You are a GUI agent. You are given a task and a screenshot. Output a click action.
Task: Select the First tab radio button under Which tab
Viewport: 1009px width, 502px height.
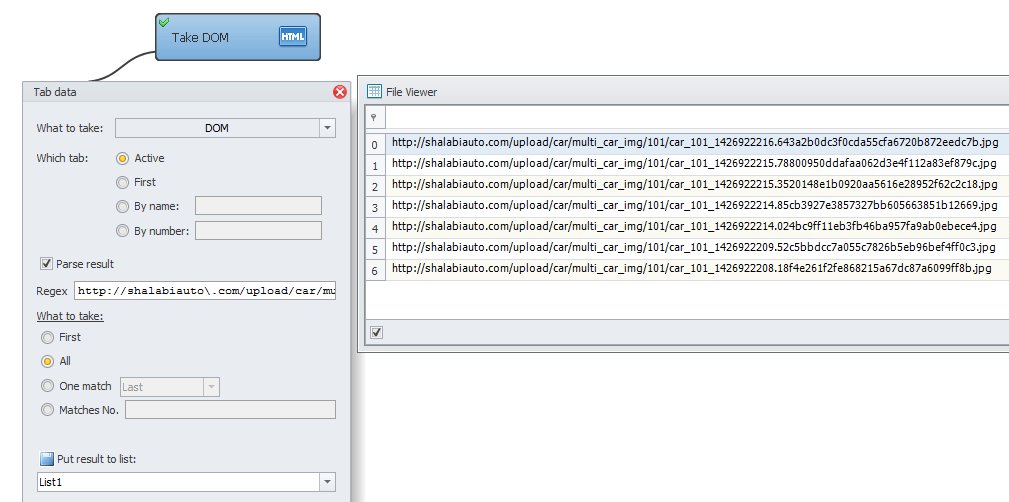coord(122,183)
